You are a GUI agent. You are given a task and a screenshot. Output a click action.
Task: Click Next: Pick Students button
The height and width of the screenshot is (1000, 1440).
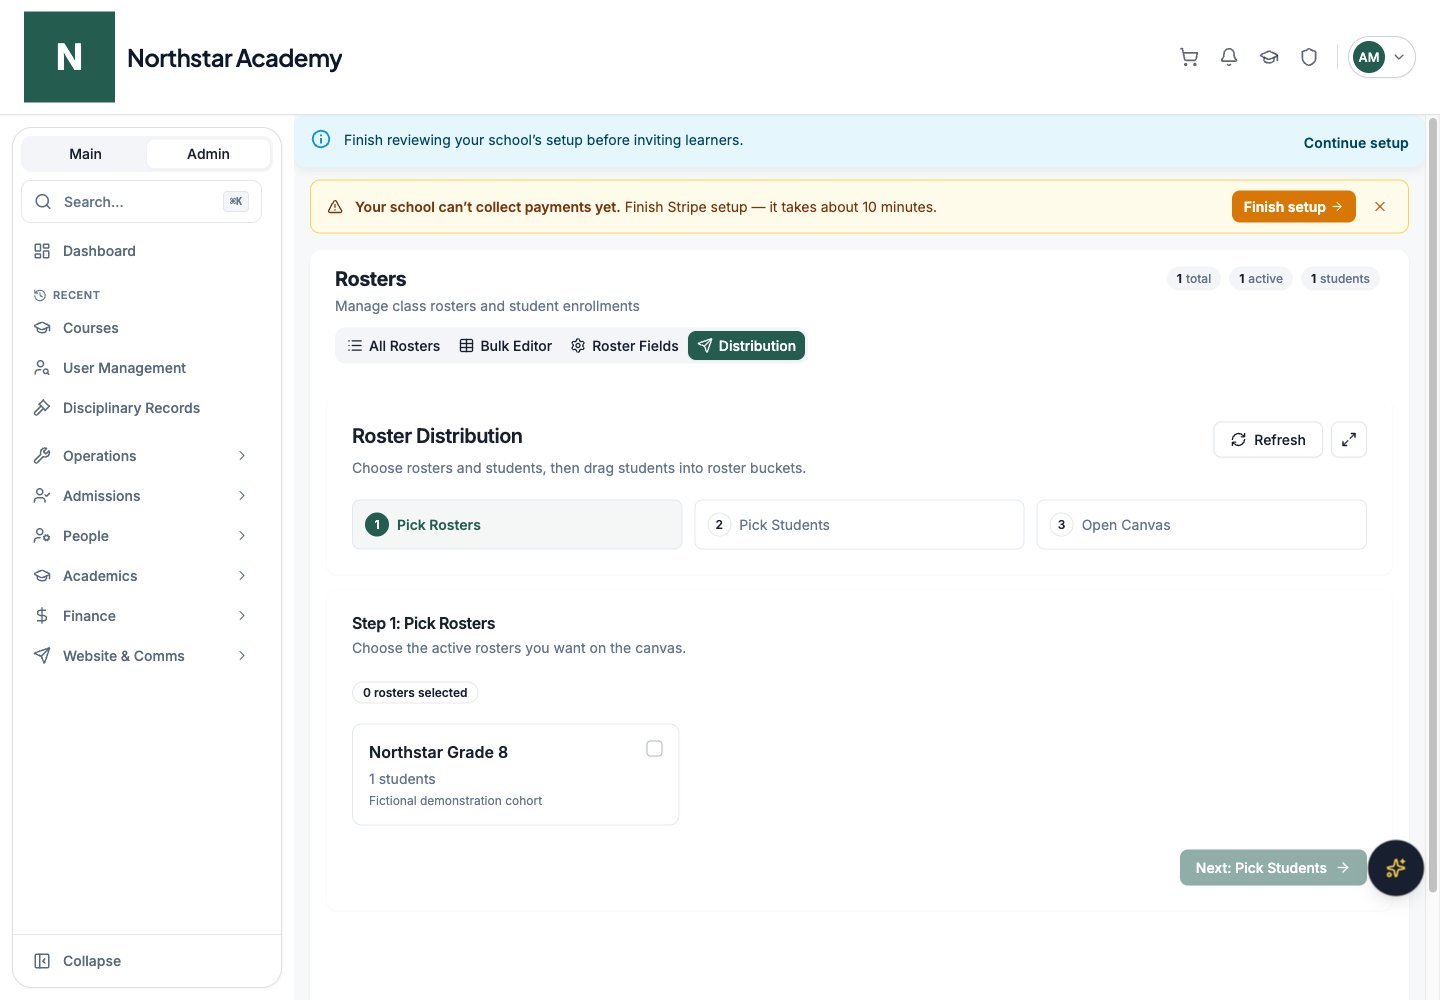[x=1273, y=868]
